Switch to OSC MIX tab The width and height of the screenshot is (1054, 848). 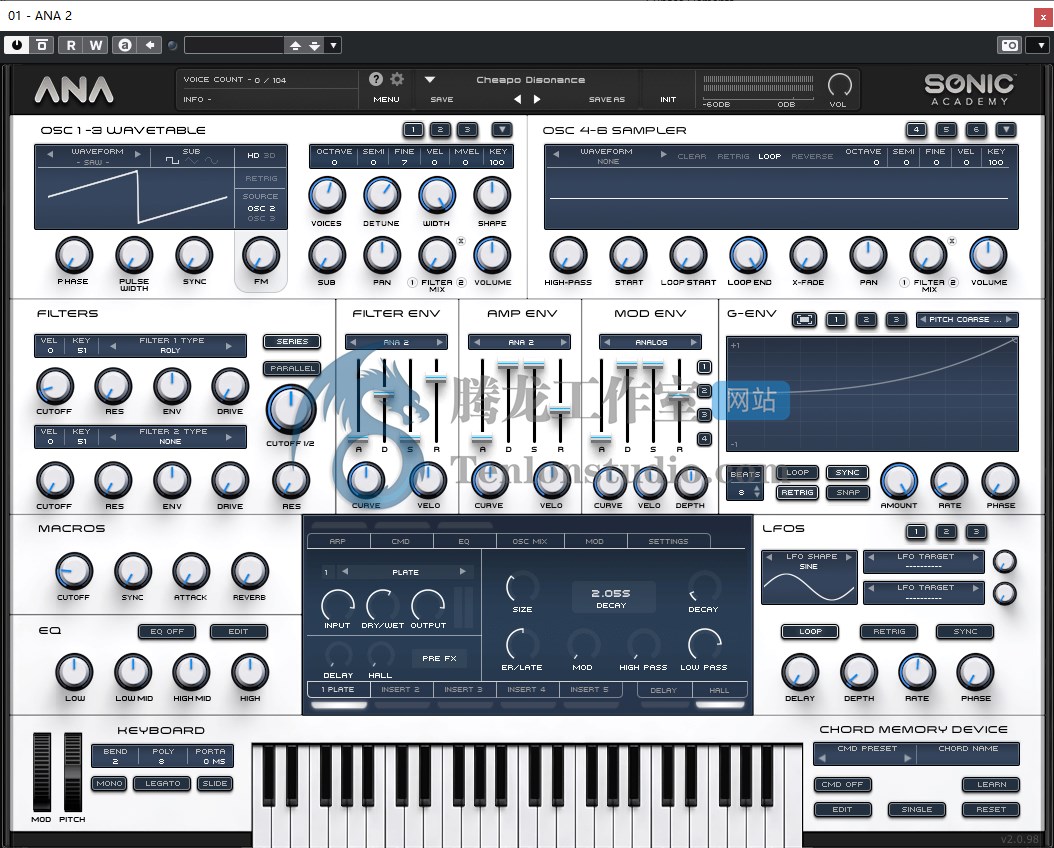(530, 541)
